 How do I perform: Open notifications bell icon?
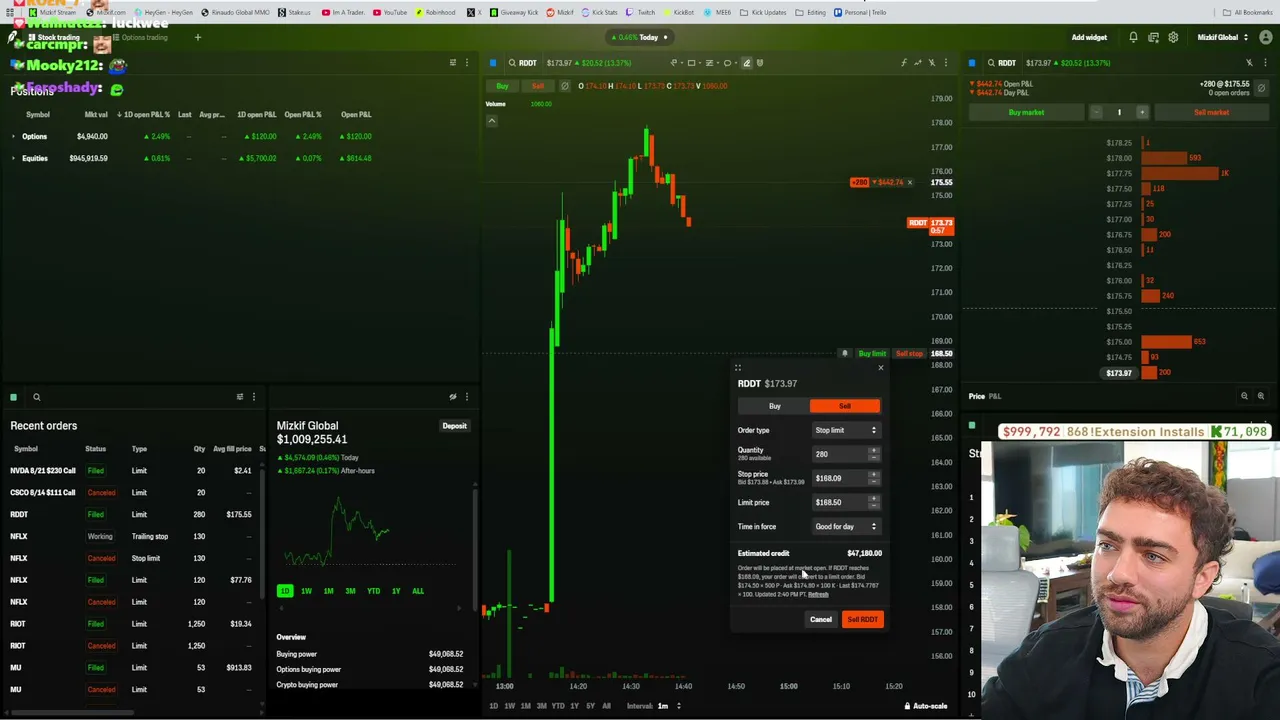[x=1133, y=38]
